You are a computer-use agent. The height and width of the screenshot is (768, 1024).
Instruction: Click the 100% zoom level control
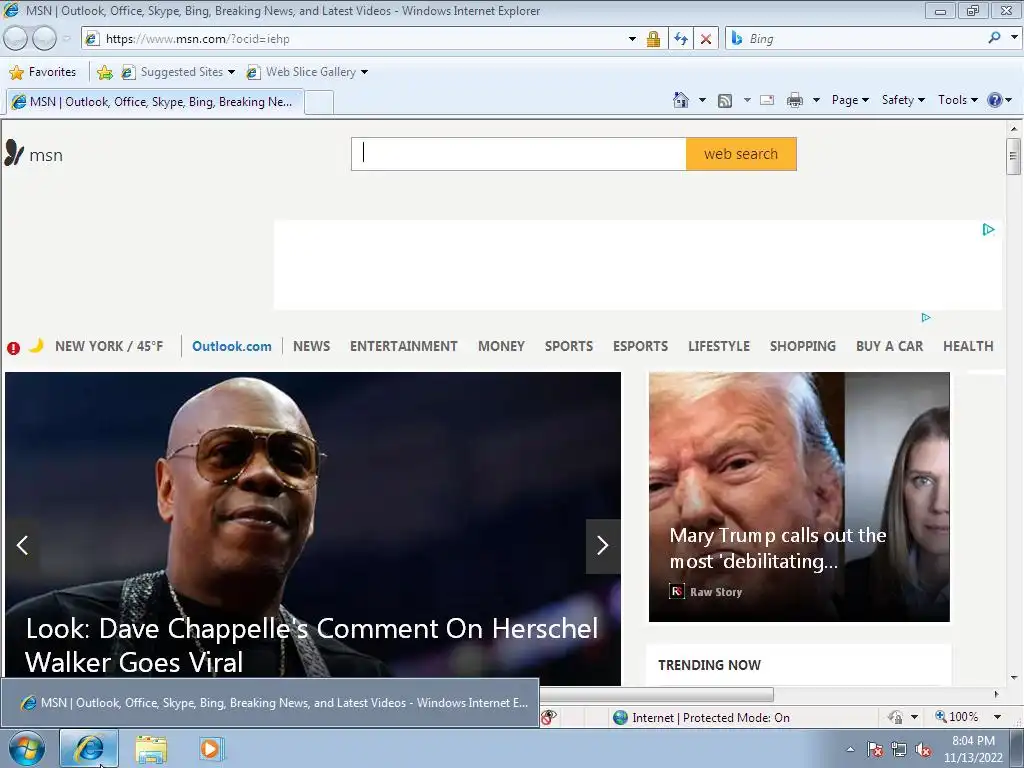[x=957, y=717]
